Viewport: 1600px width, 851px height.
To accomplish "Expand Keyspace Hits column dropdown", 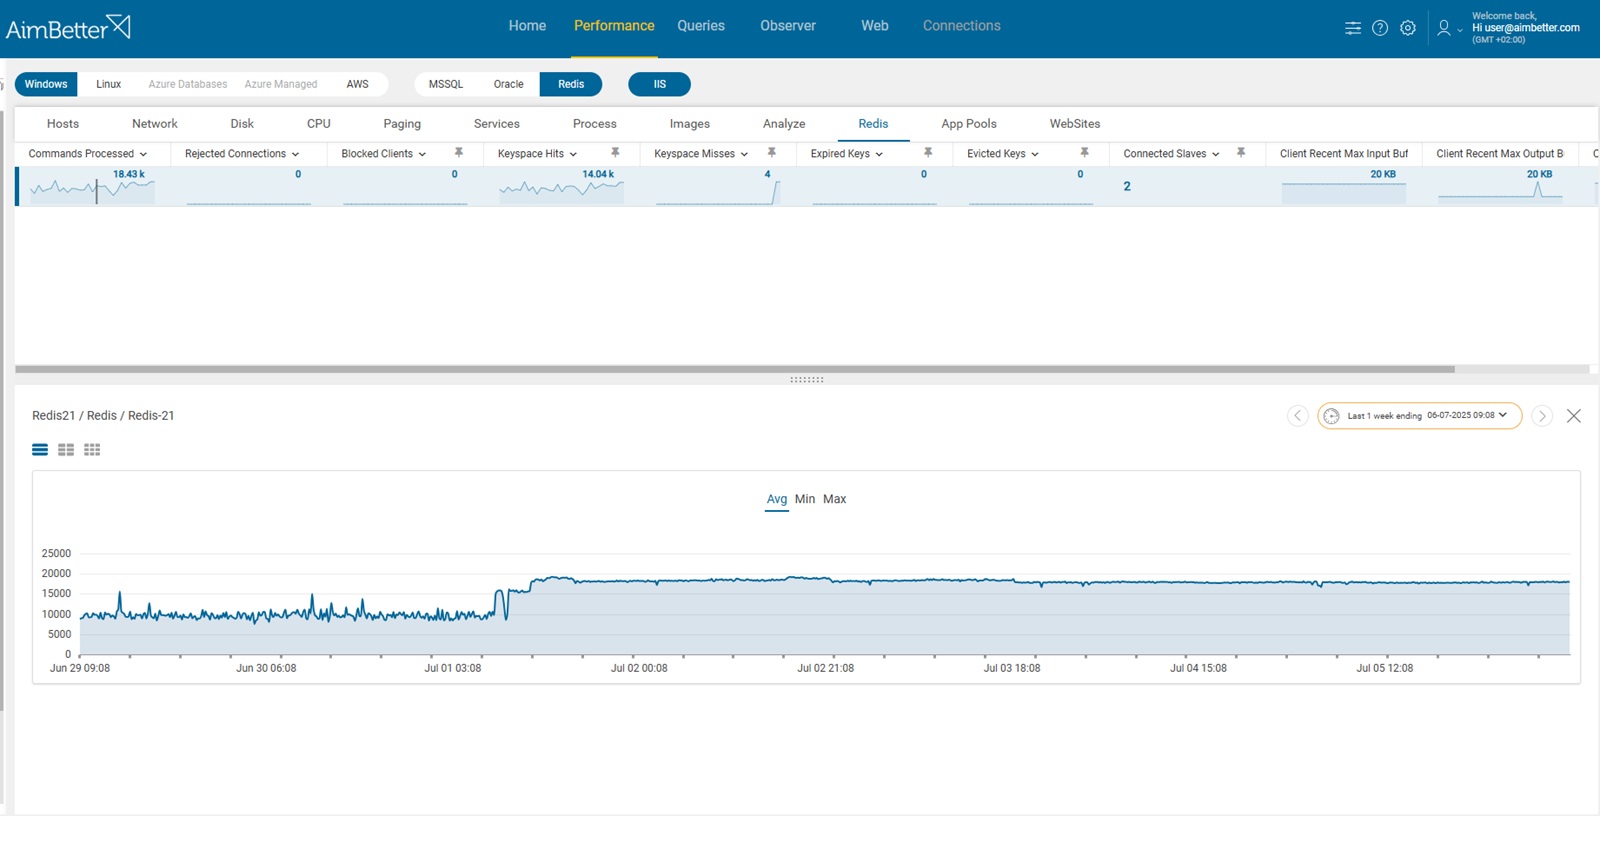I will click(573, 154).
